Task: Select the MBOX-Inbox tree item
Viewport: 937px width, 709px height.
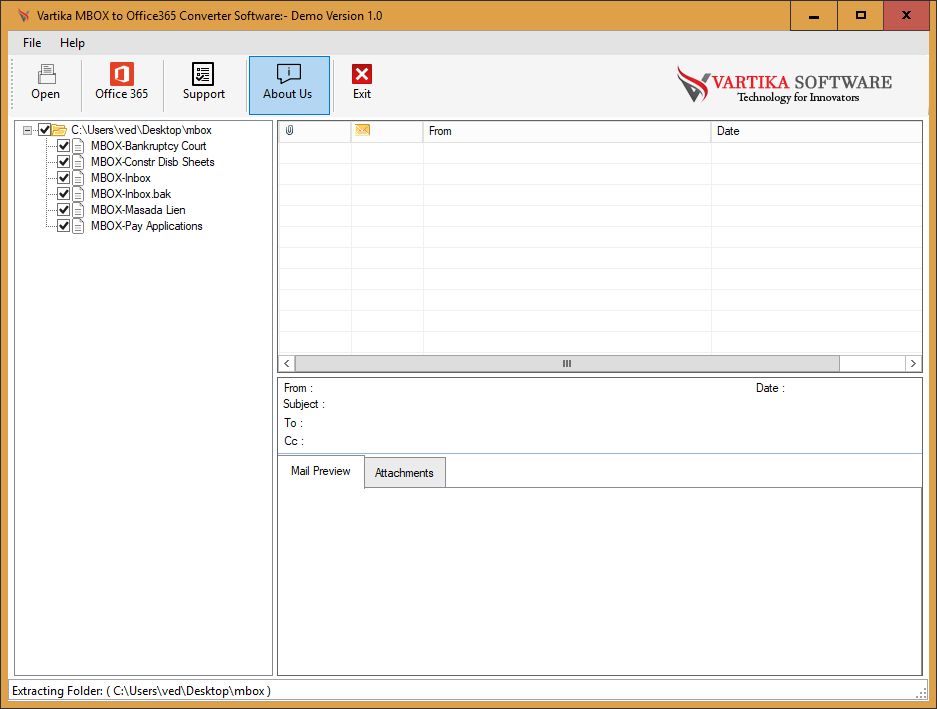Action: coord(121,178)
